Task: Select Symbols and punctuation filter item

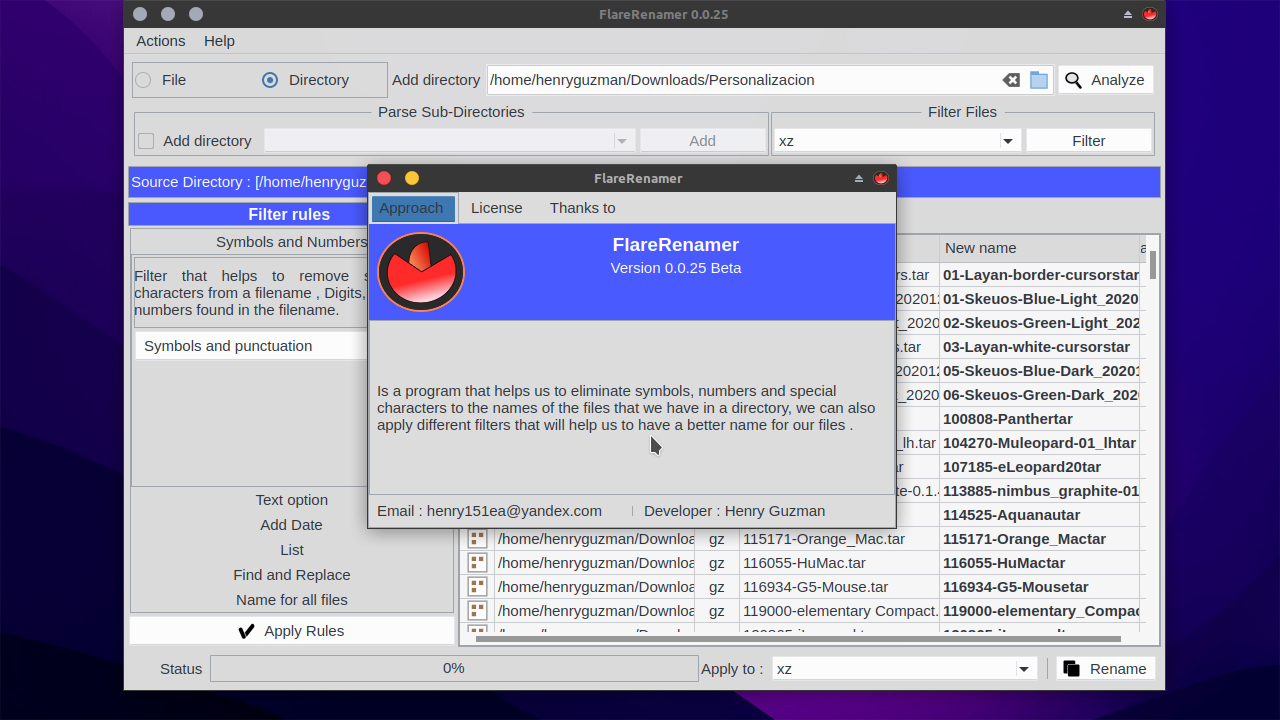Action: pos(251,346)
